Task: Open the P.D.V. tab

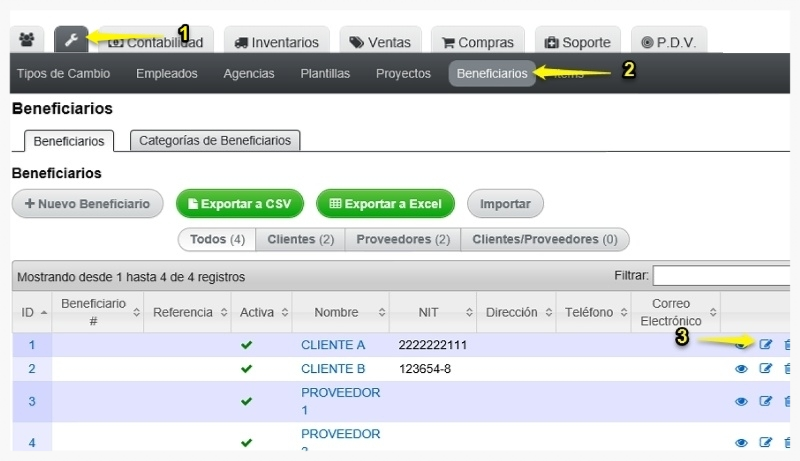Action: [x=669, y=42]
